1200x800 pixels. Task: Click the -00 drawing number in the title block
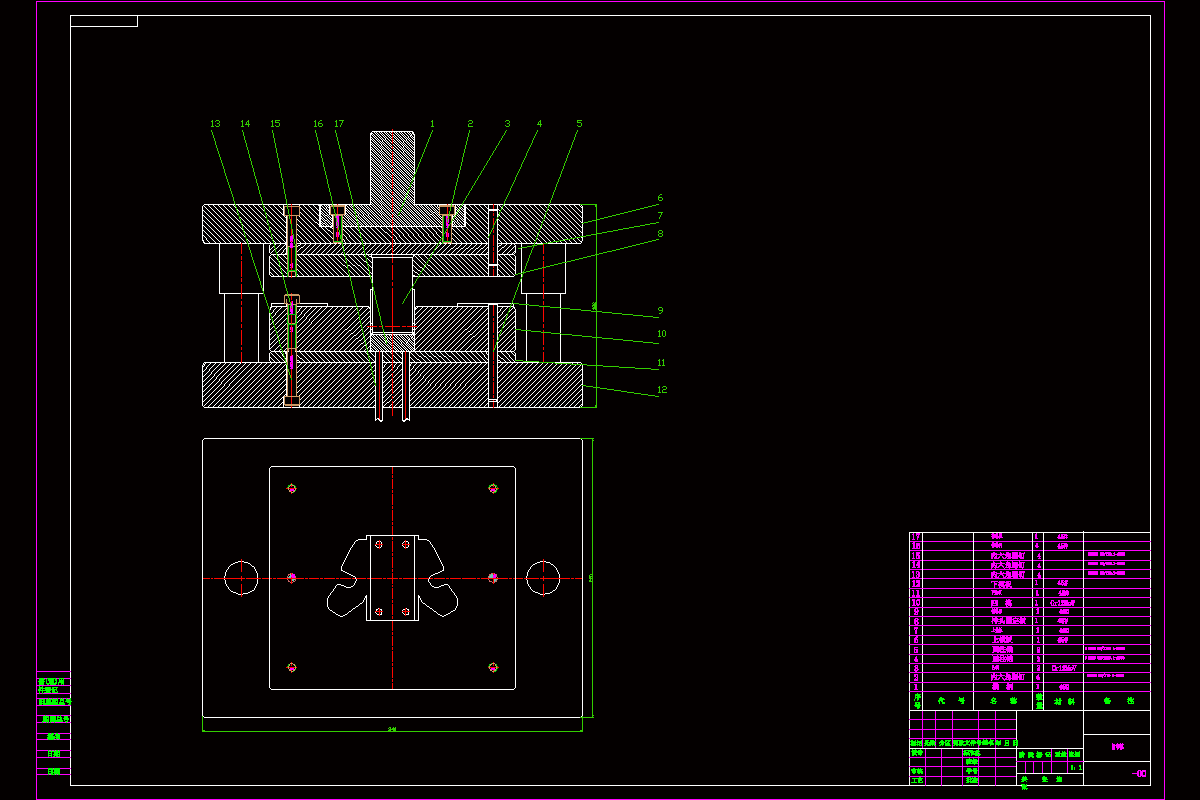pos(1139,773)
